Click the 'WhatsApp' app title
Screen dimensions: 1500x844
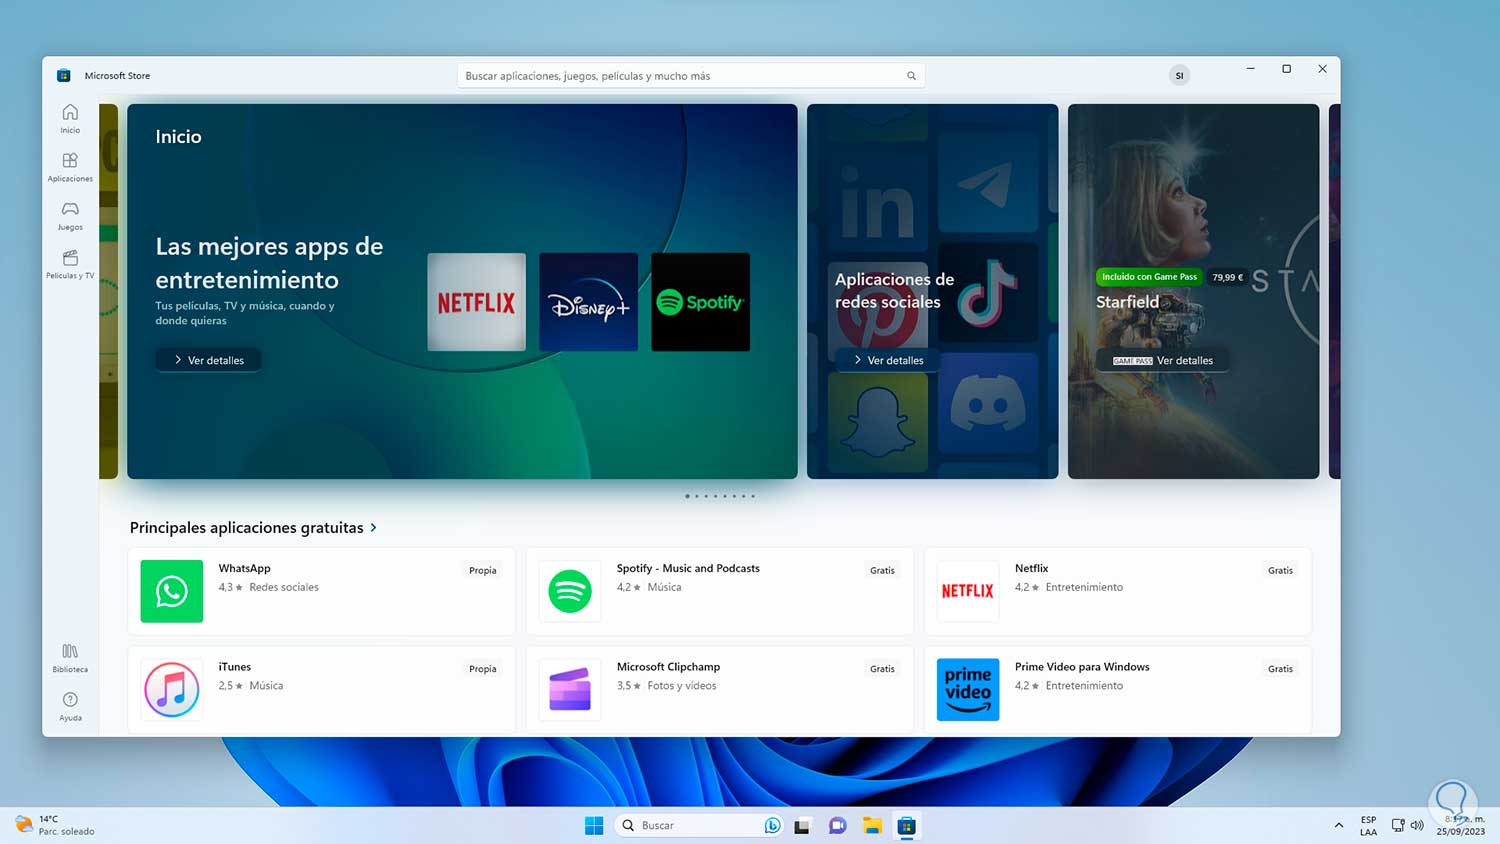[x=245, y=568]
